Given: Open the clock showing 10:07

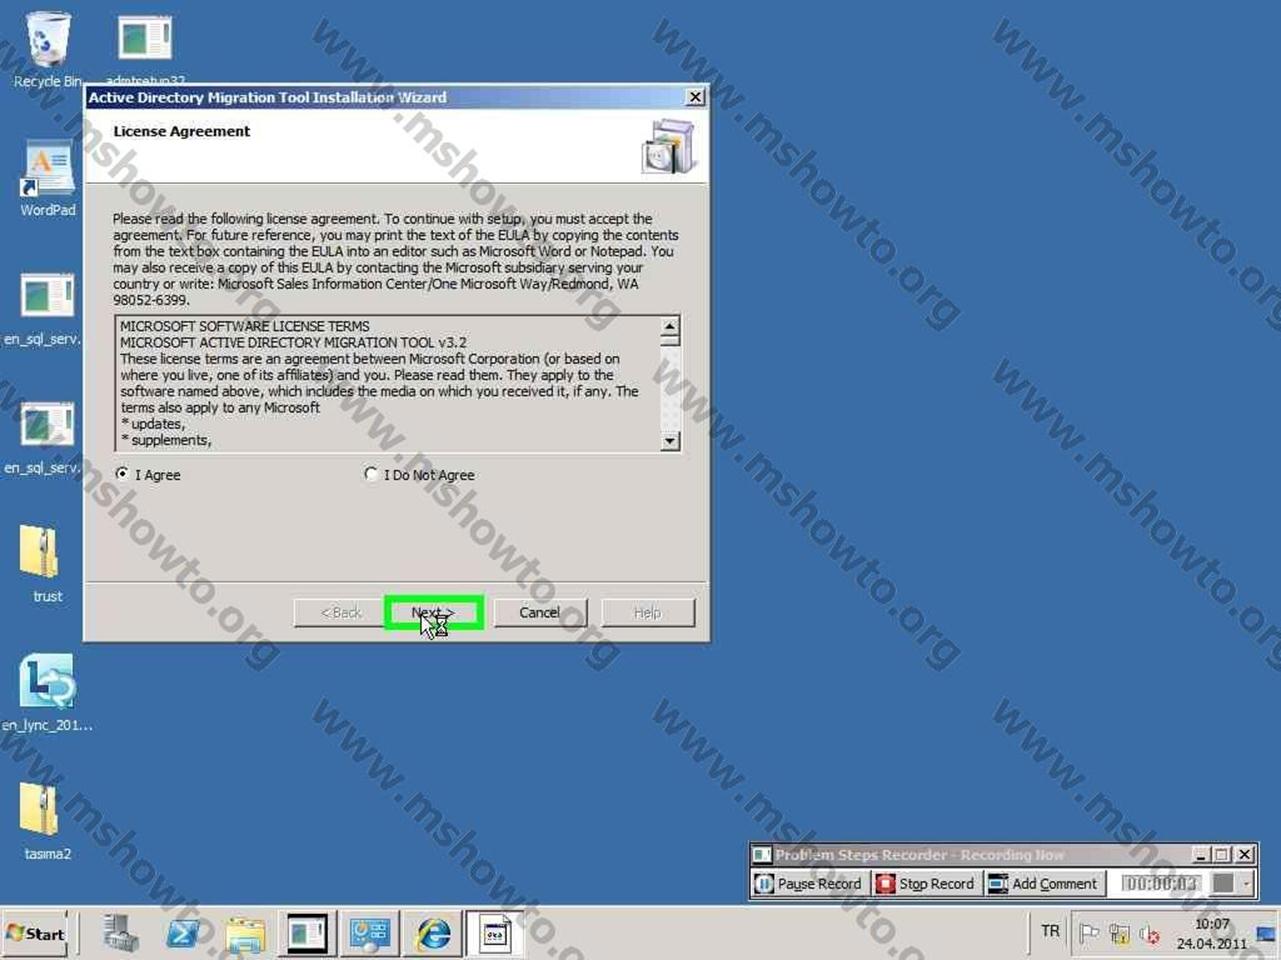Looking at the screenshot, I should tap(1212, 934).
